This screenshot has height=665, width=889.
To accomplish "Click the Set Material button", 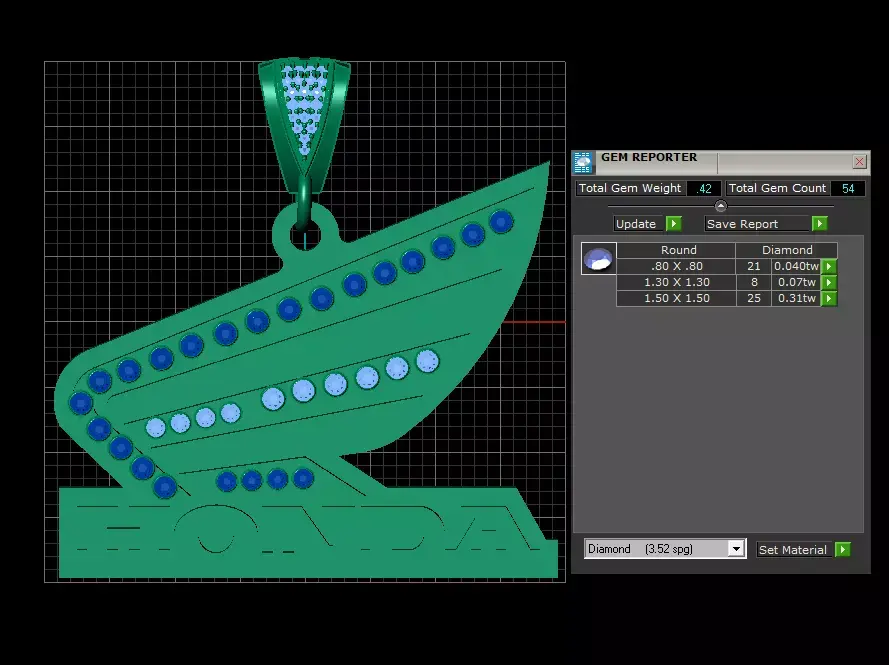I will (x=794, y=549).
